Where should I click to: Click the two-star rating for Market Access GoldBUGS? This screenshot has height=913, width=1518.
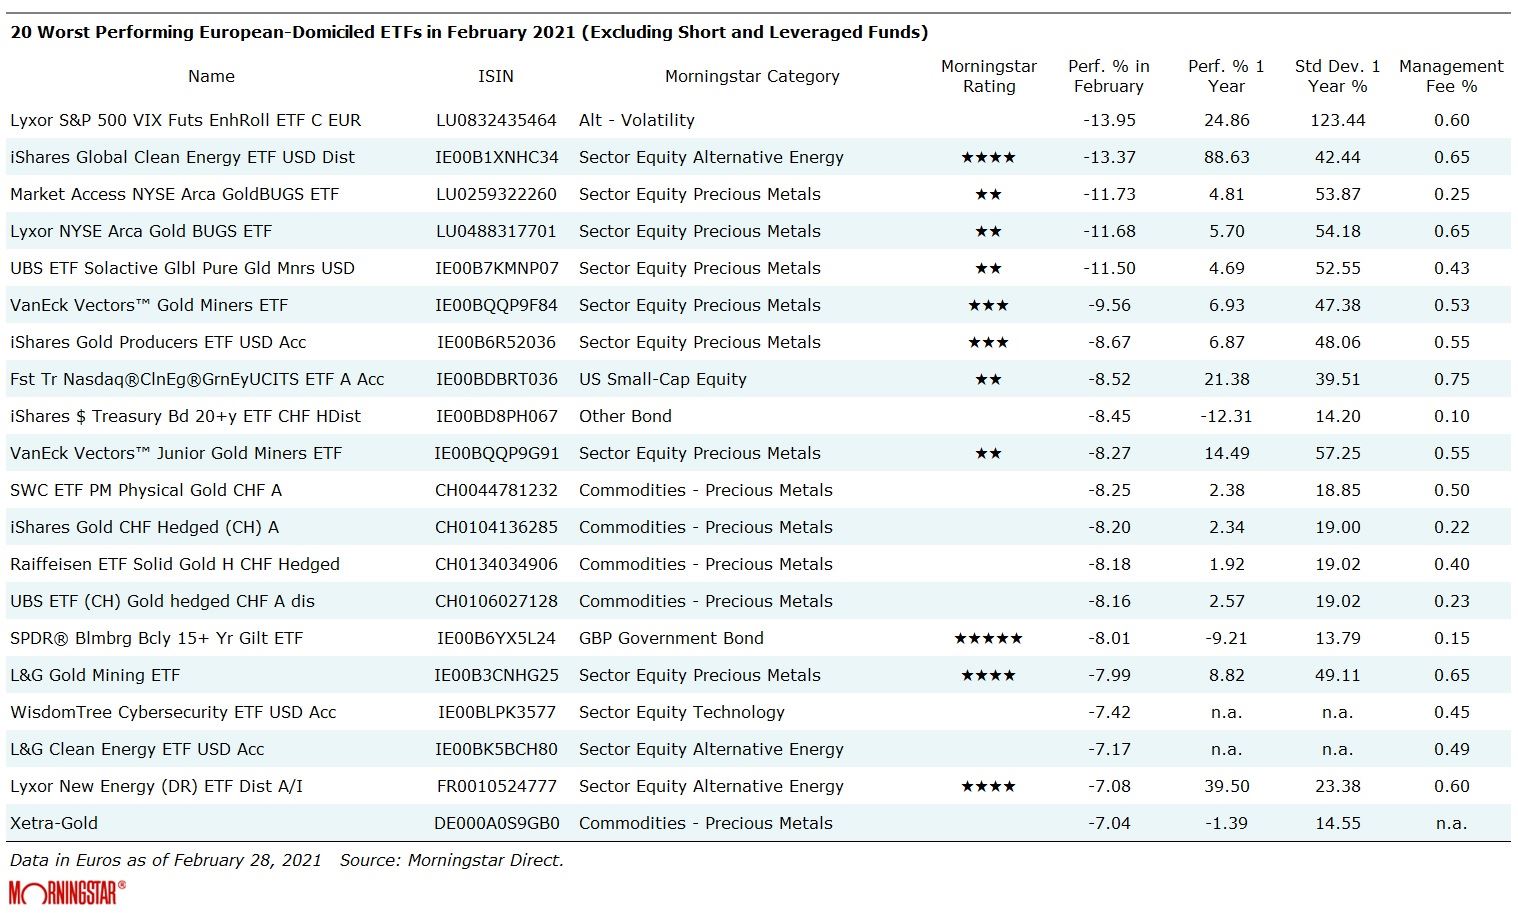[x=988, y=194]
